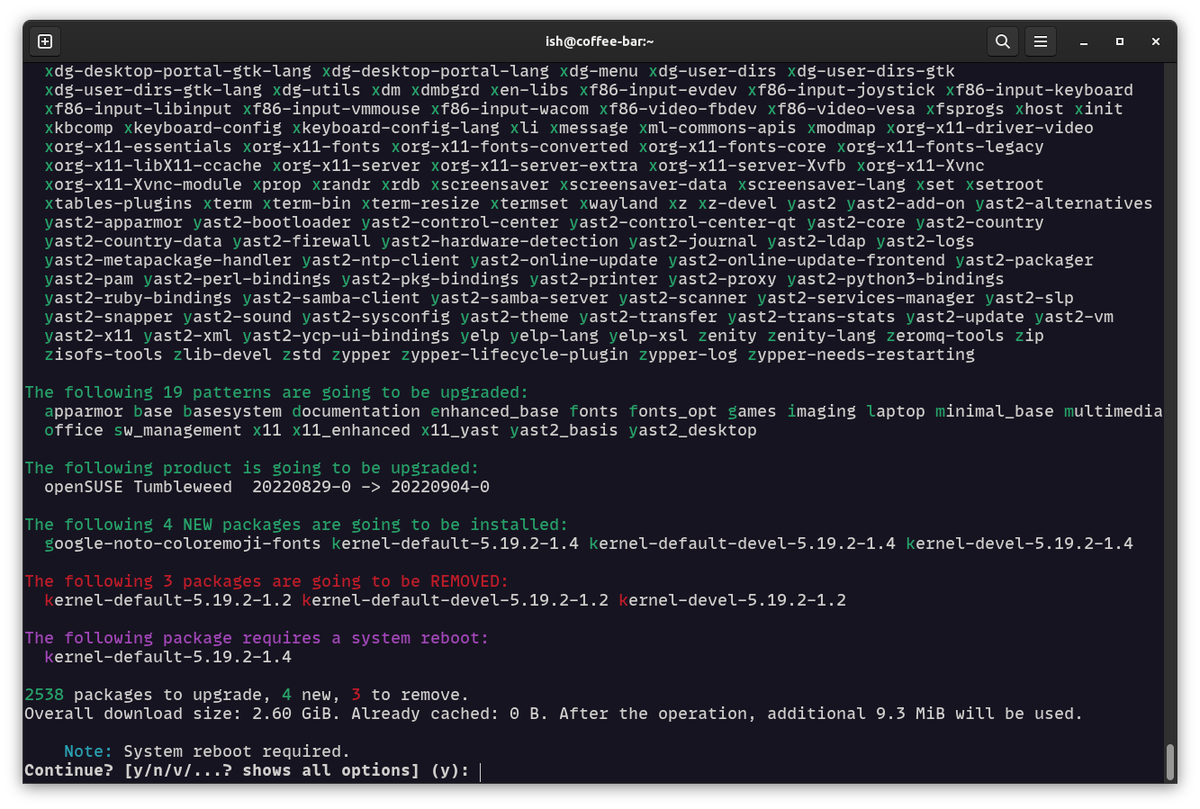Viewport: 1200px width, 809px height.
Task: Open the terminal search
Action: pyautogui.click(x=1001, y=42)
